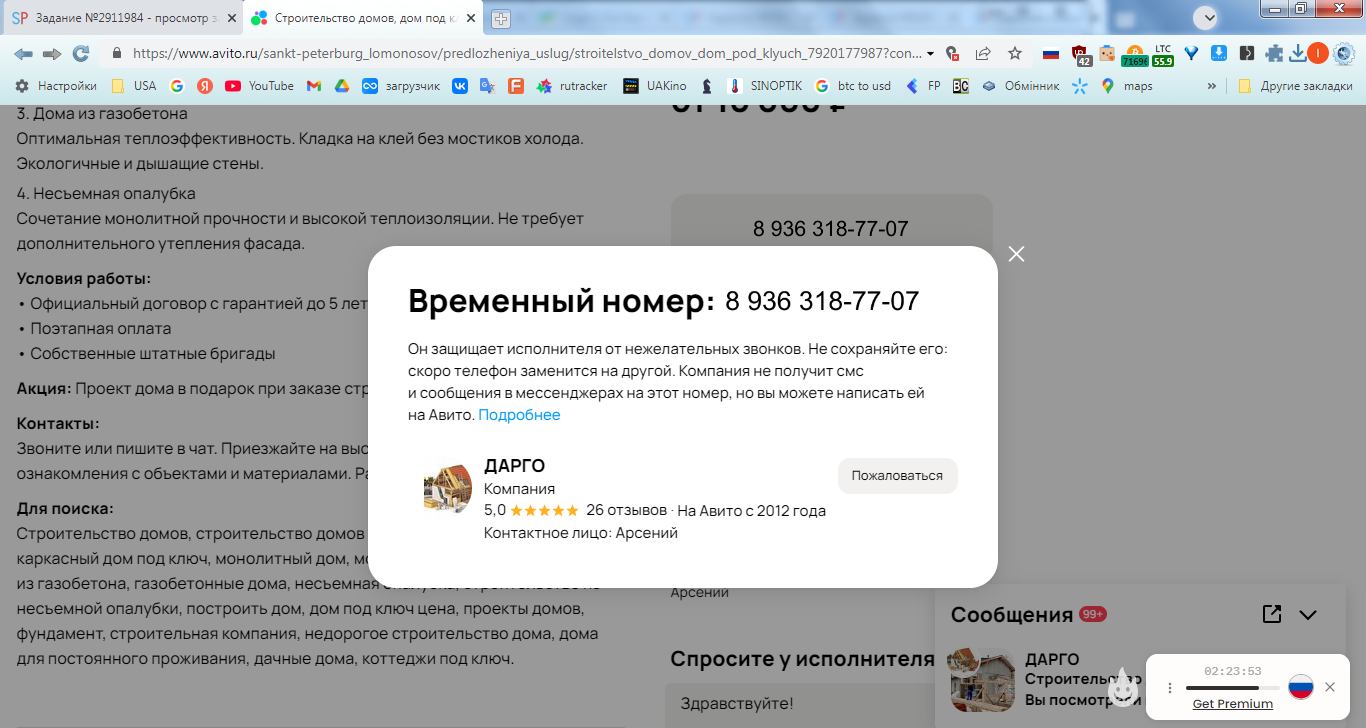Click the VPN timer progress bar
Screen dimensions: 1366x728
[1233, 688]
